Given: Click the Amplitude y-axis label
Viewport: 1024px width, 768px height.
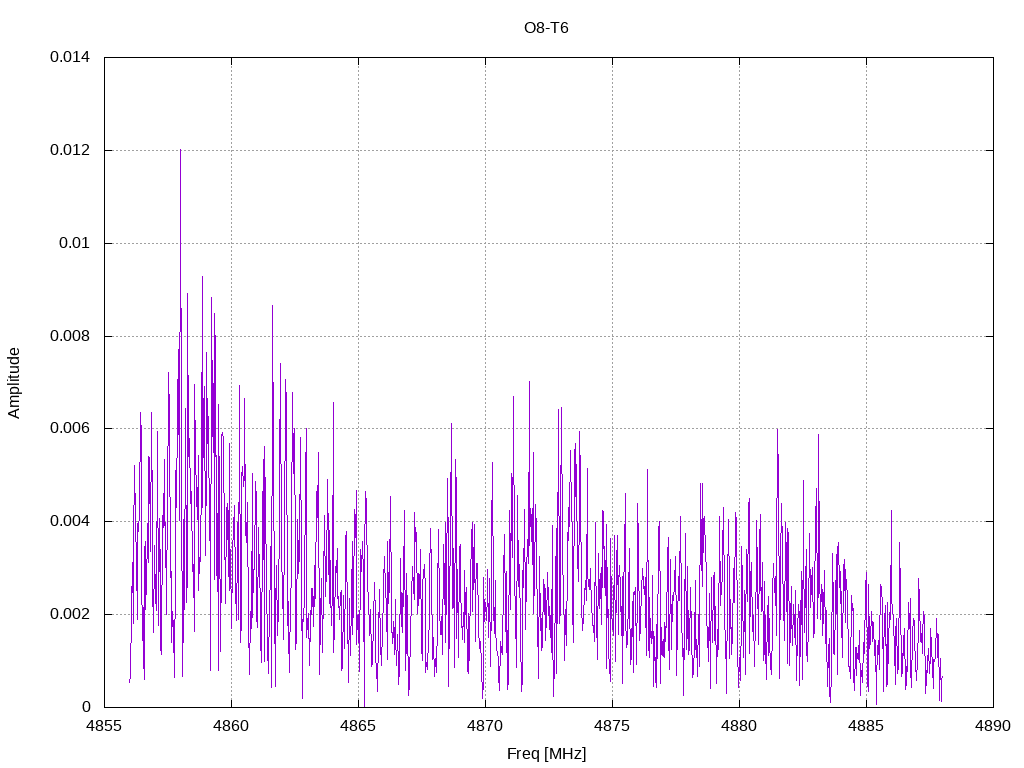Looking at the screenshot, I should [x=14, y=383].
